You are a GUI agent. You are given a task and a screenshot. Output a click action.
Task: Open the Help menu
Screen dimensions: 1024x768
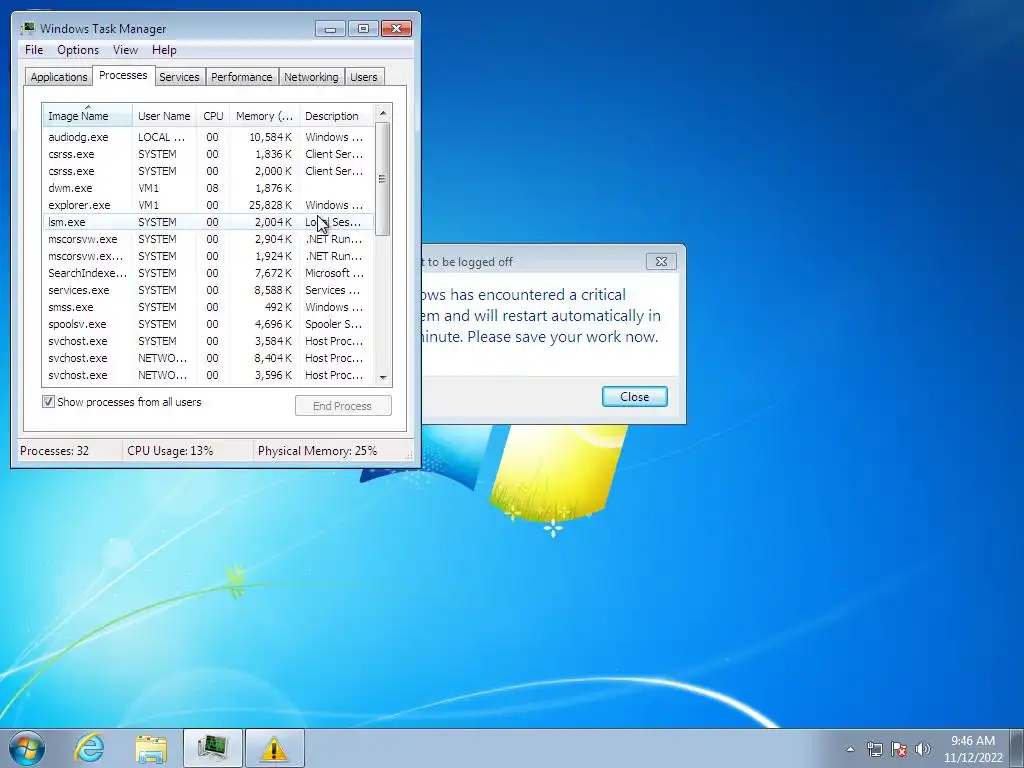[164, 50]
